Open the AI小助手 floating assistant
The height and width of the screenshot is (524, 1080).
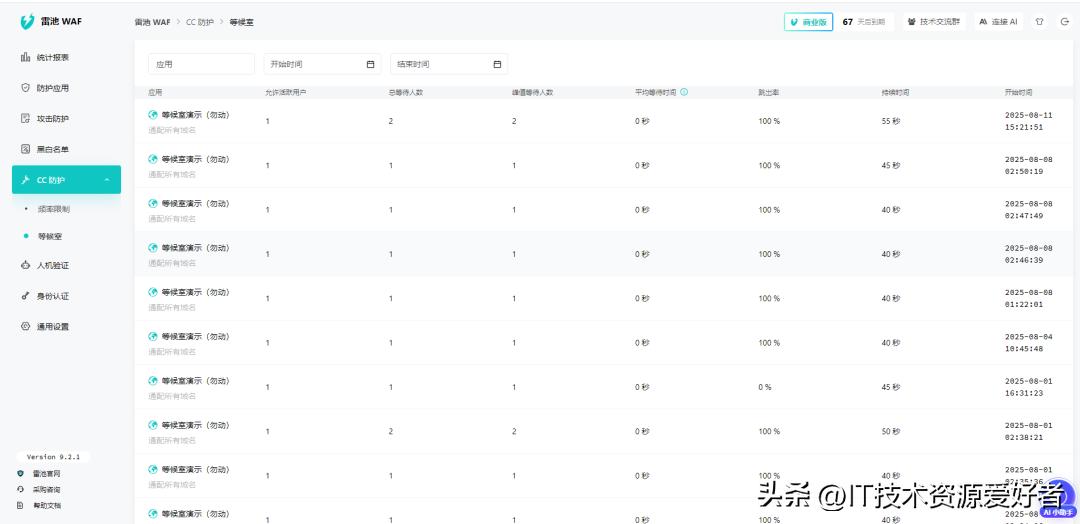pyautogui.click(x=1056, y=511)
